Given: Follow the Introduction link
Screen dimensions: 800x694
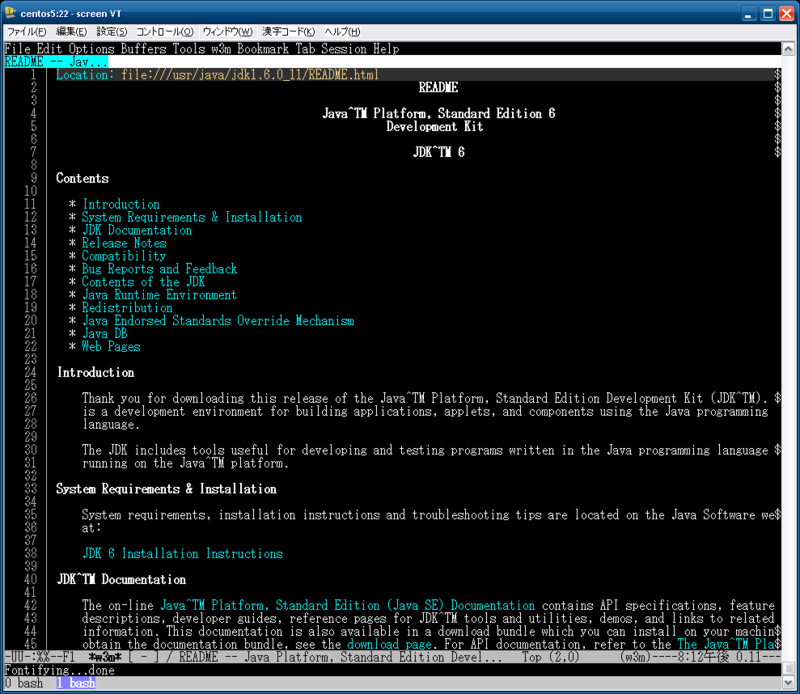Looking at the screenshot, I should pos(121,204).
